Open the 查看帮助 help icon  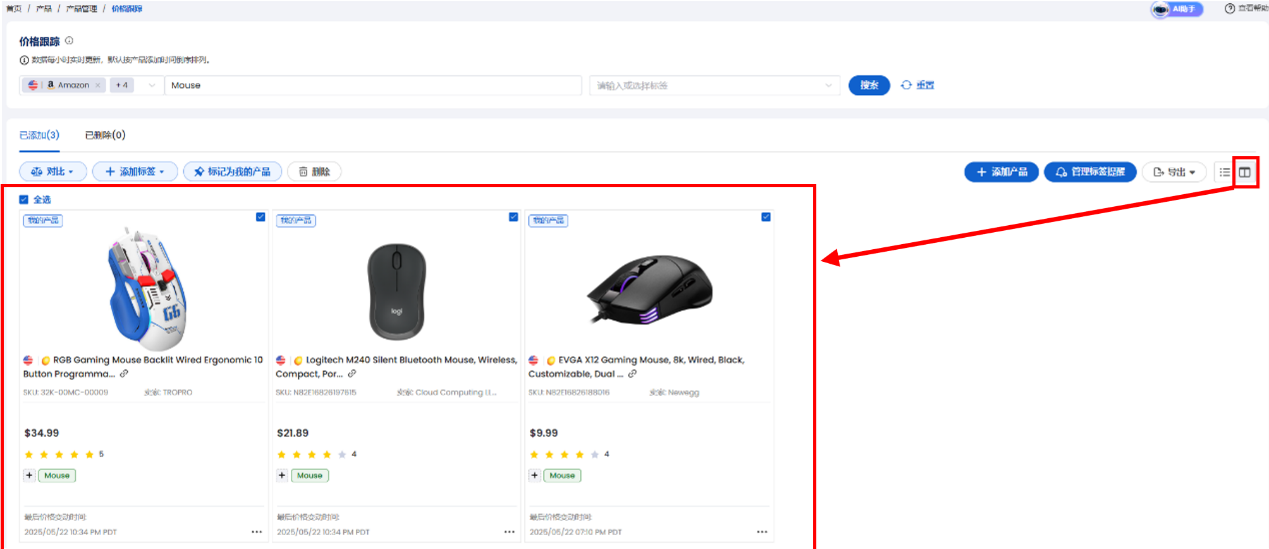point(1230,9)
